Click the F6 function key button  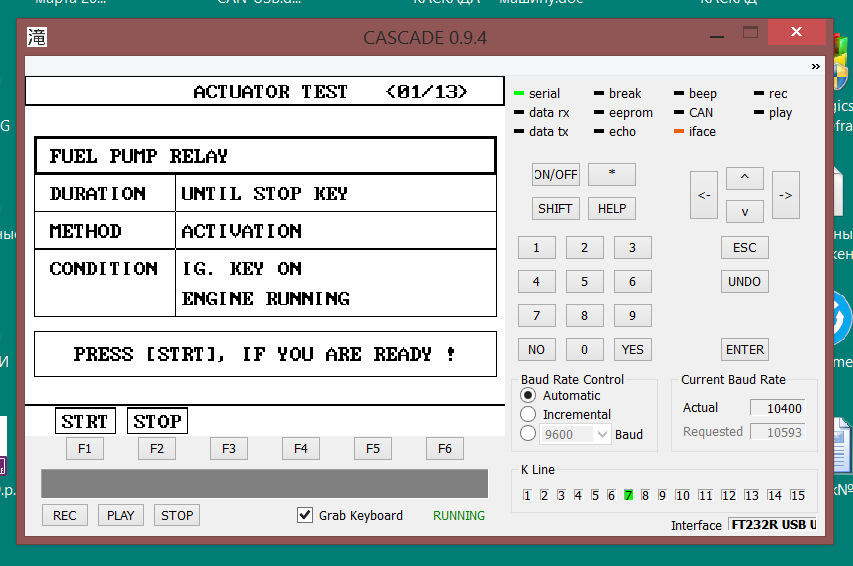point(445,449)
